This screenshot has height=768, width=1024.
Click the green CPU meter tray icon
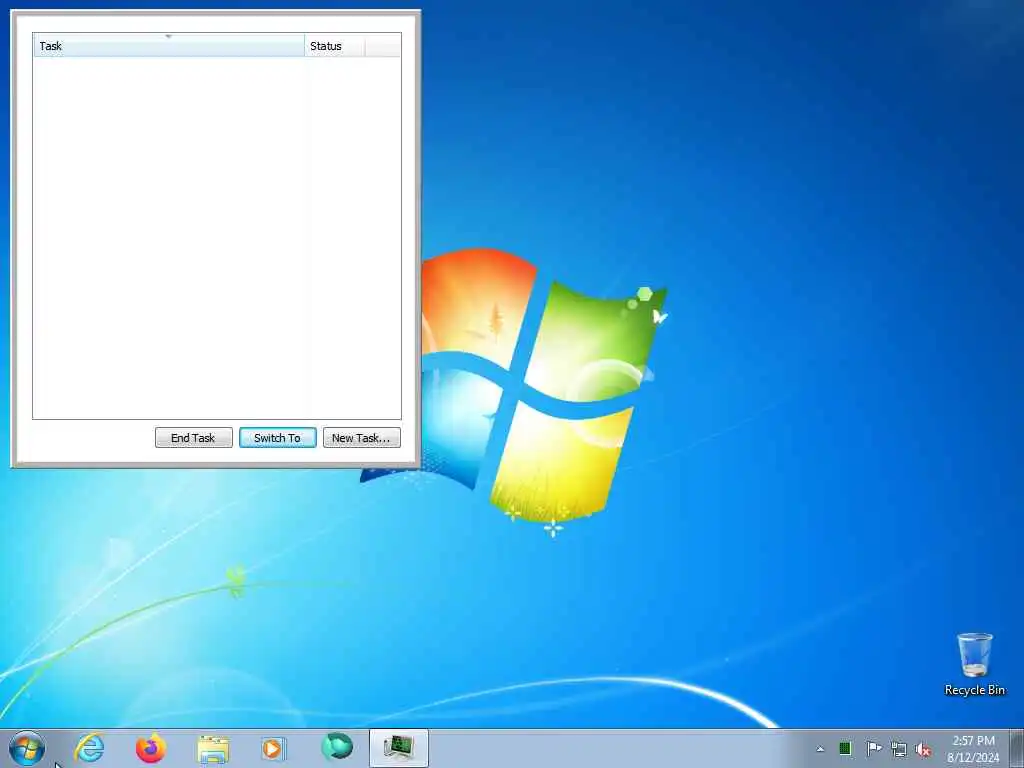(x=845, y=748)
